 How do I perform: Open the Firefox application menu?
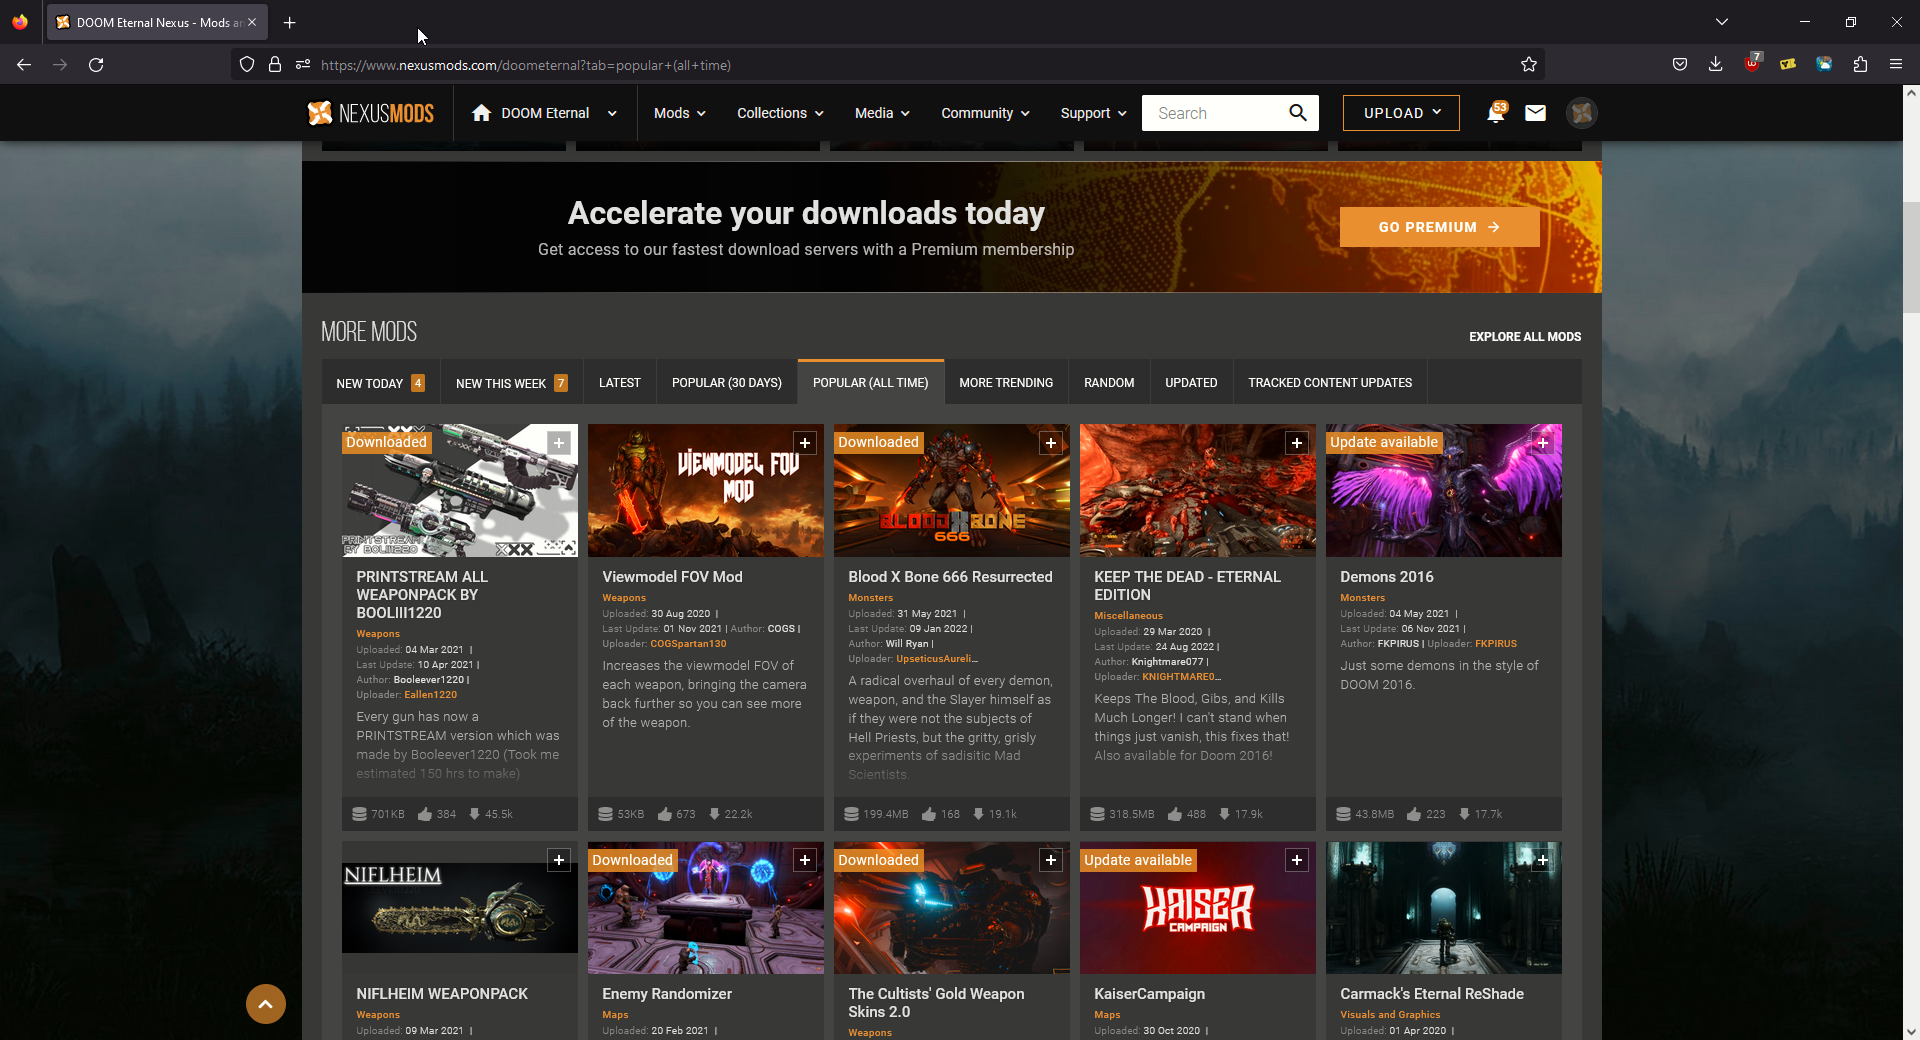click(x=1896, y=65)
